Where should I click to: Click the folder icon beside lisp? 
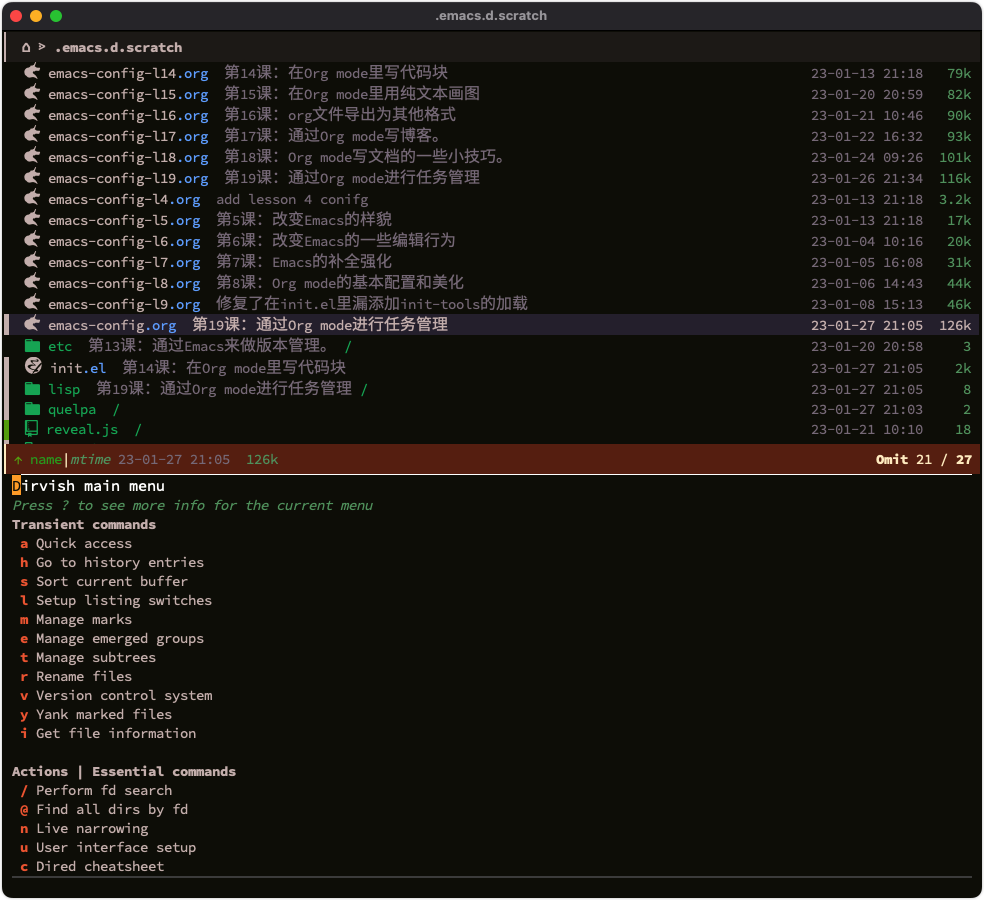(x=32, y=388)
